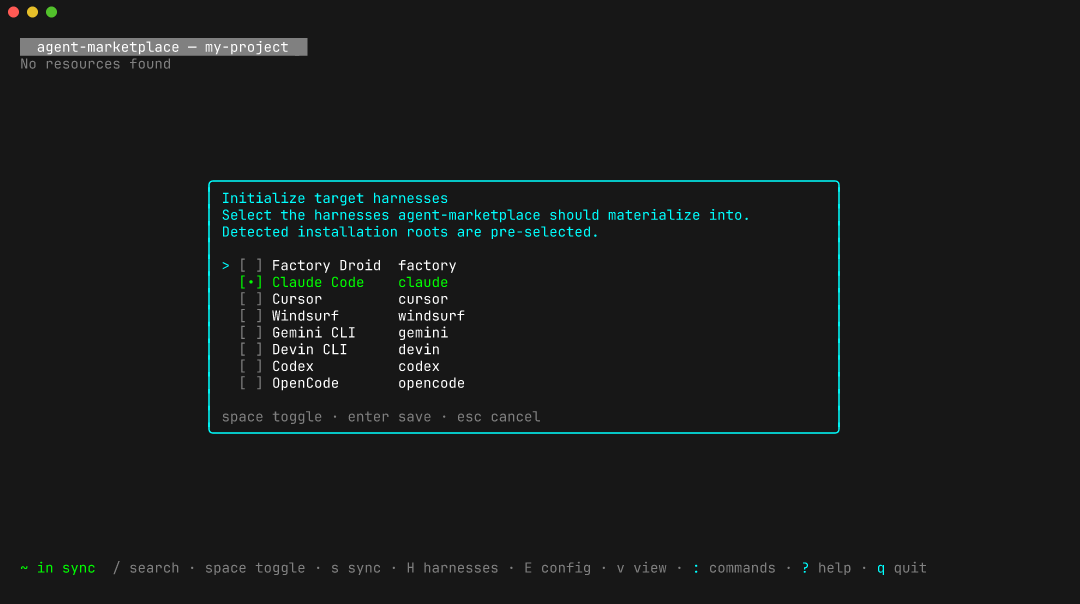
Task: Maximize the terminal with green button
Action: point(52,12)
